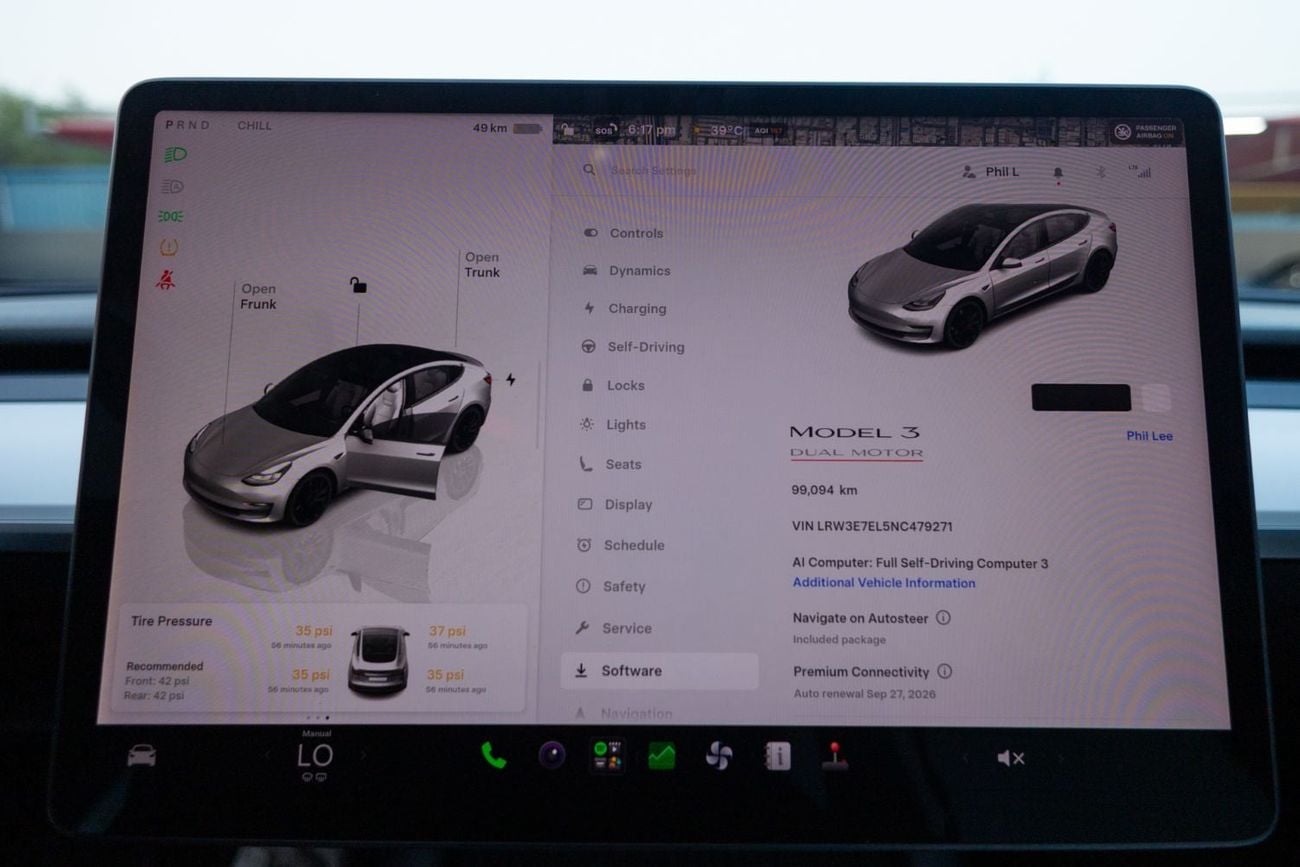Tap the Passenger Airbag status indicator
The width and height of the screenshot is (1300, 867).
tap(1148, 132)
